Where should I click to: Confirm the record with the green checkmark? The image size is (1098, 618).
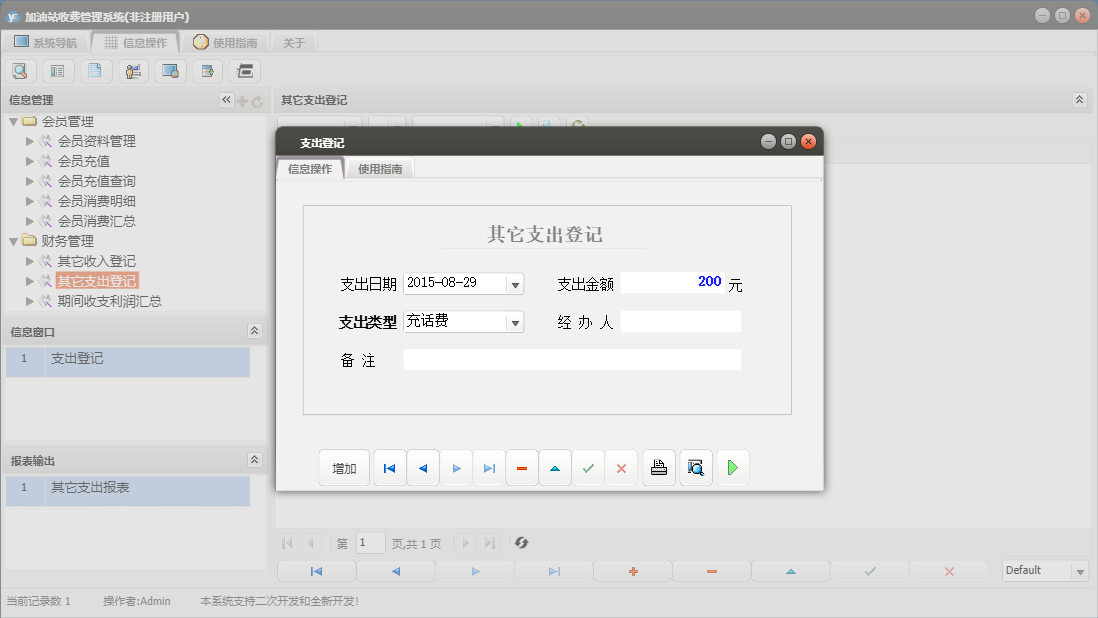[x=588, y=467]
